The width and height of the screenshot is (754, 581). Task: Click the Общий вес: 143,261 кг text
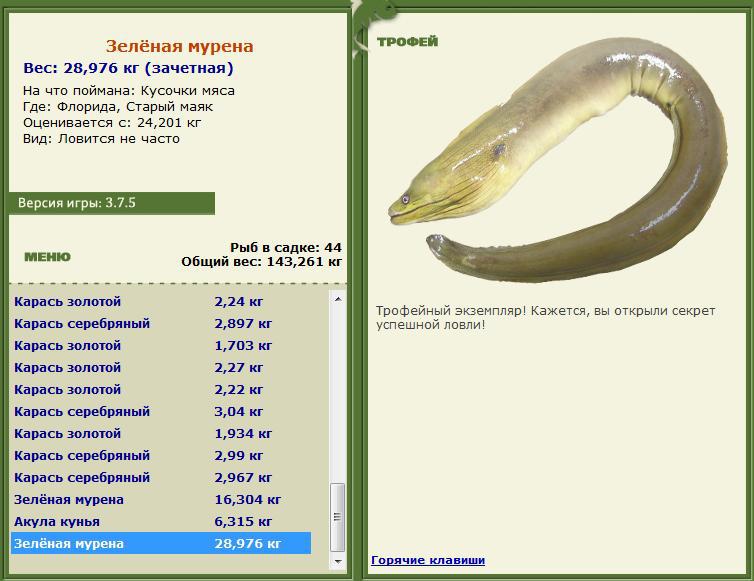click(x=262, y=262)
